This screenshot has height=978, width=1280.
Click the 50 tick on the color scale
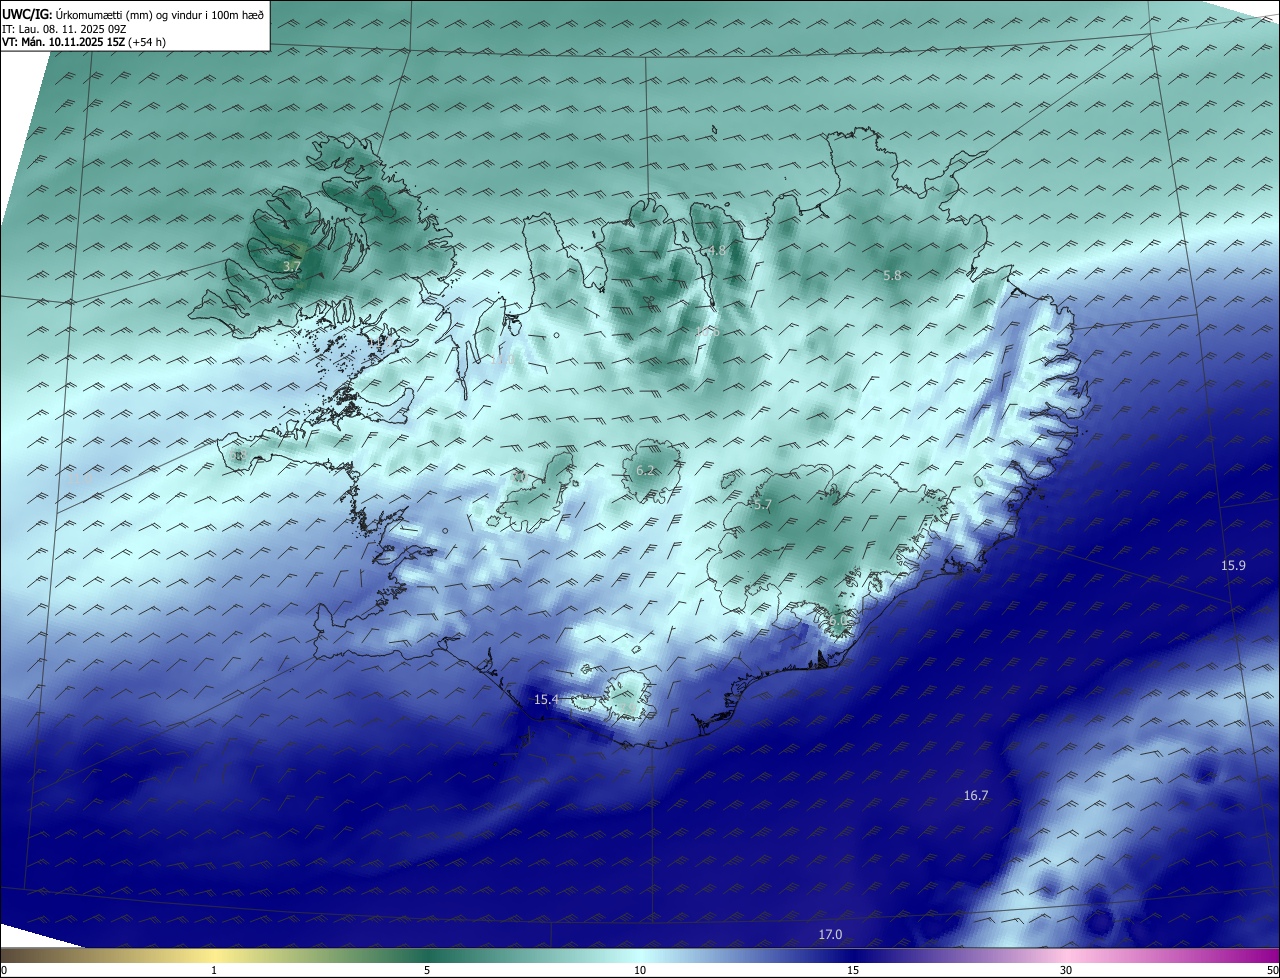coord(1272,970)
